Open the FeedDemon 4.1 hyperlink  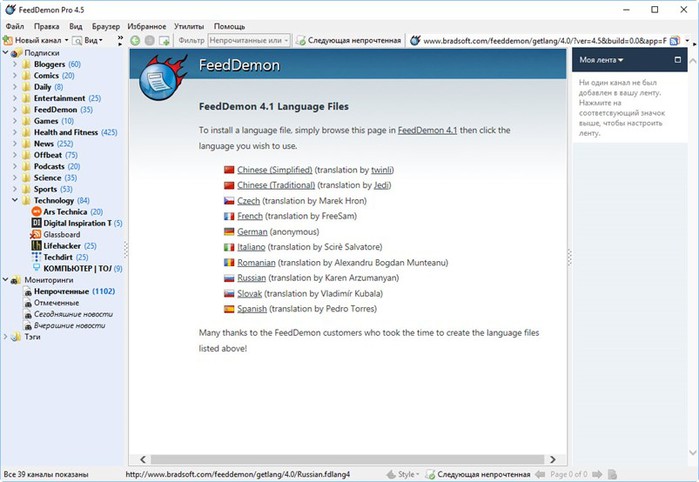tap(427, 130)
